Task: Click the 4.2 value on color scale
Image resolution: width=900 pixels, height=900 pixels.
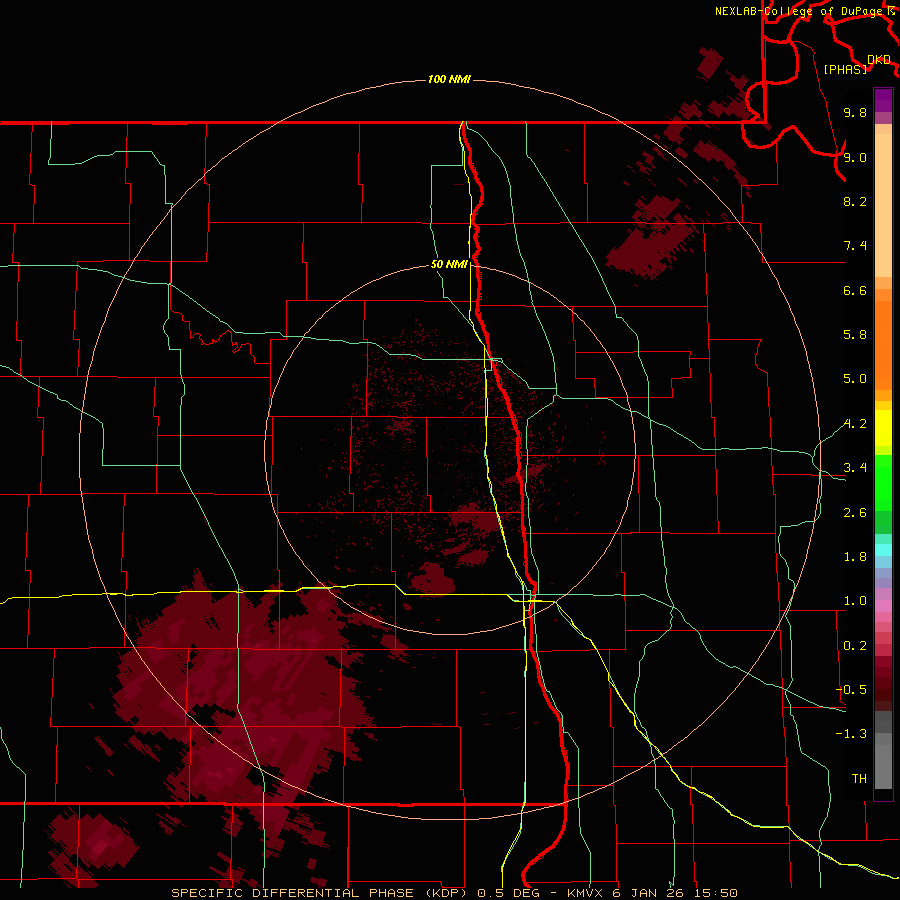Action: pyautogui.click(x=855, y=424)
